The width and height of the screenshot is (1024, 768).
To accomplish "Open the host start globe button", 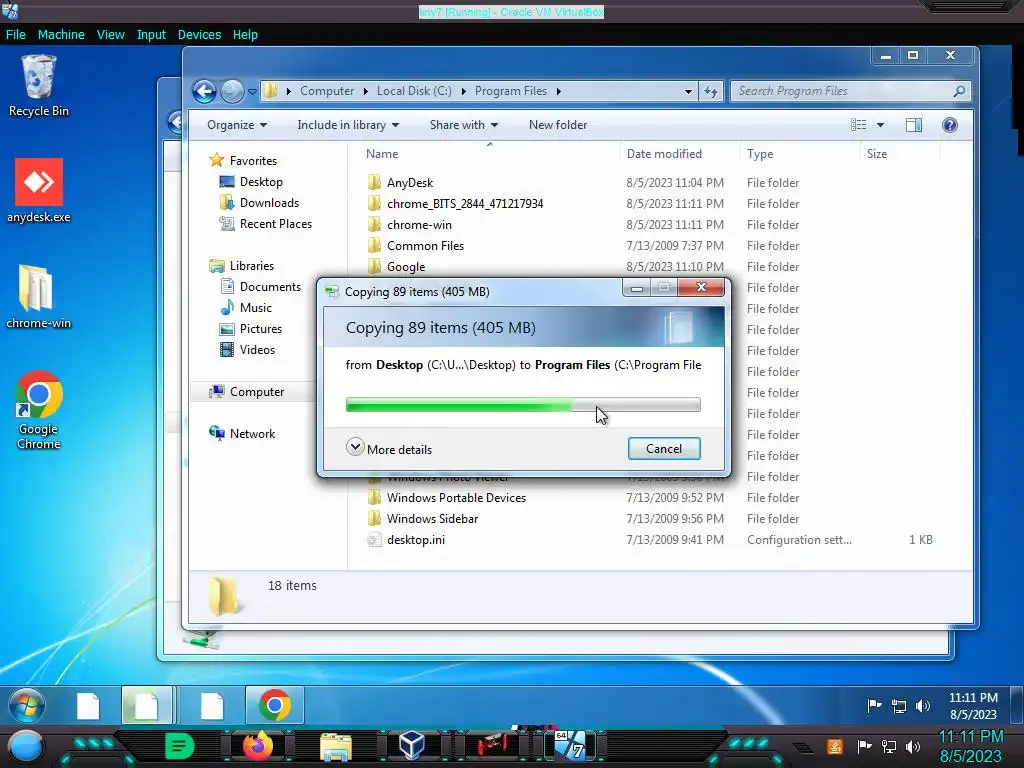I will (26, 746).
